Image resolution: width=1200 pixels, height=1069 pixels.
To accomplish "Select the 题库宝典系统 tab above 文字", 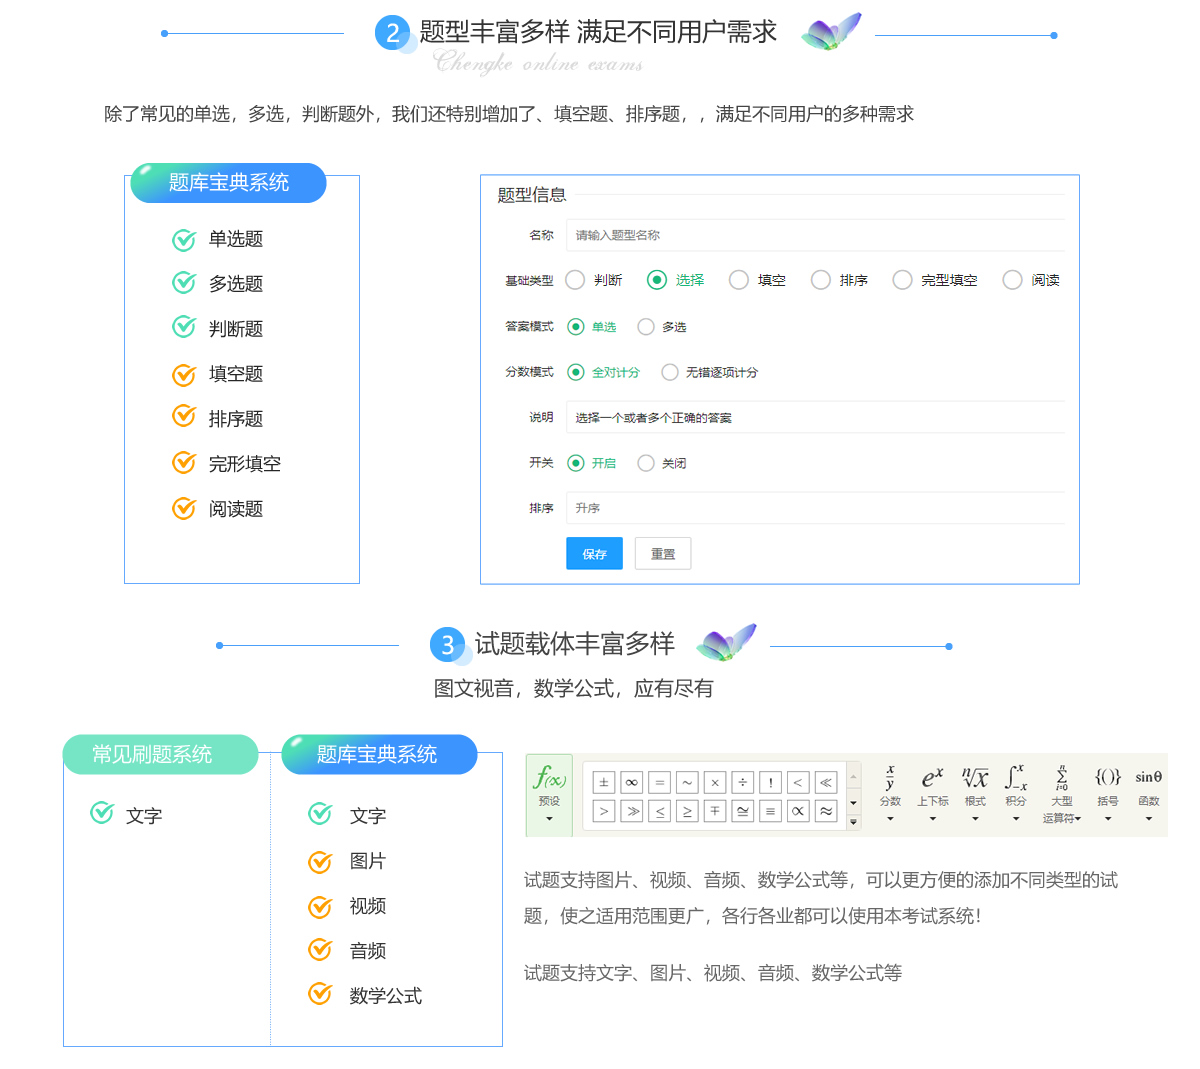I will (x=377, y=754).
